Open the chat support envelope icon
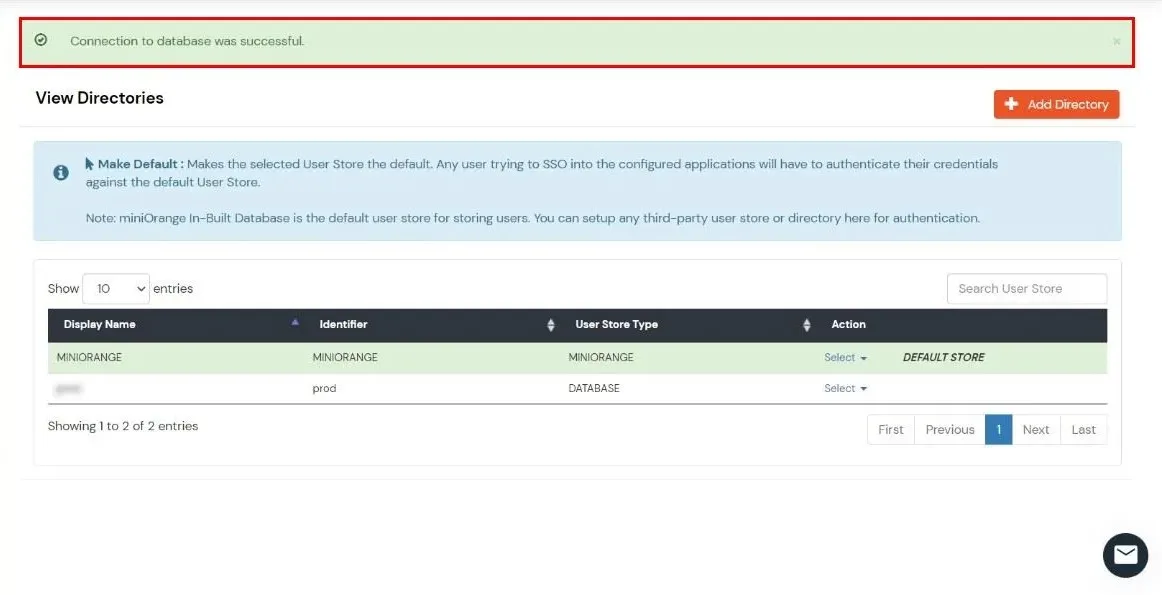 click(1125, 555)
